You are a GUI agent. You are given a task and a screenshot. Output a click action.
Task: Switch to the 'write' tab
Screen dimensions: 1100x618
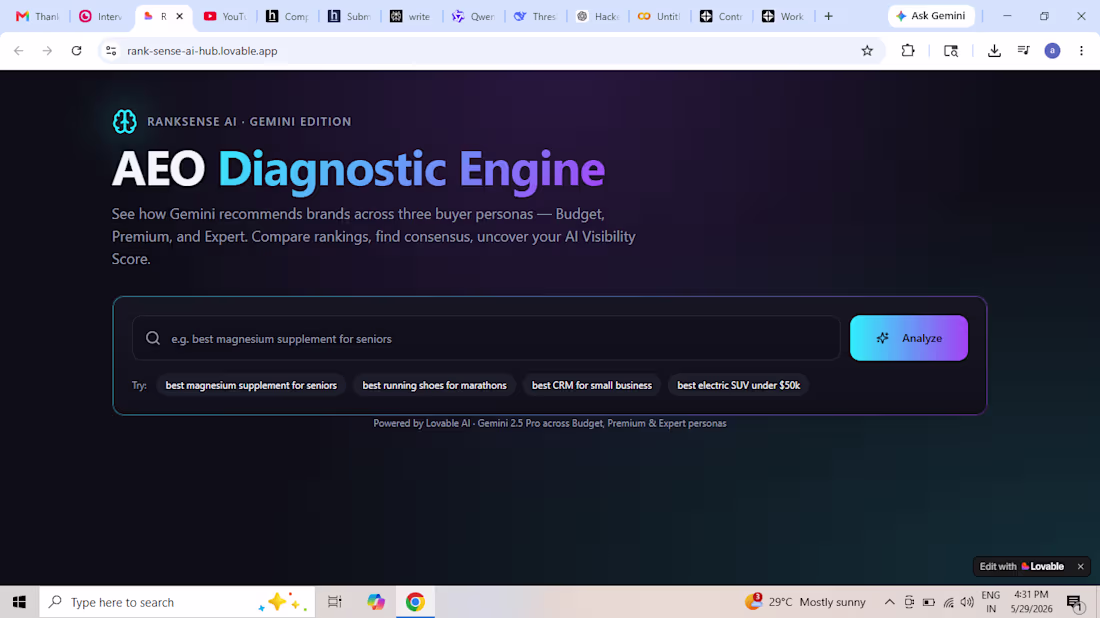click(x=410, y=16)
